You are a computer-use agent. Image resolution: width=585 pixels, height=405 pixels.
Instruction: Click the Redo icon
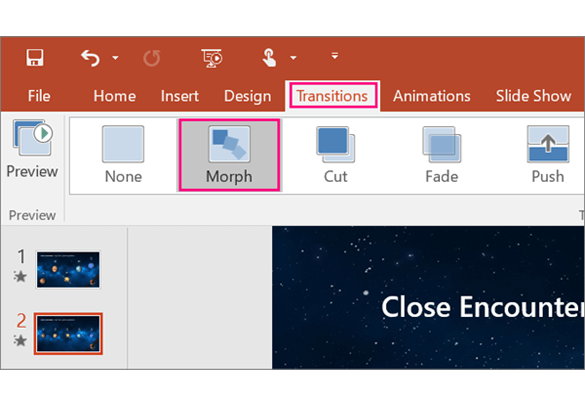(x=152, y=58)
